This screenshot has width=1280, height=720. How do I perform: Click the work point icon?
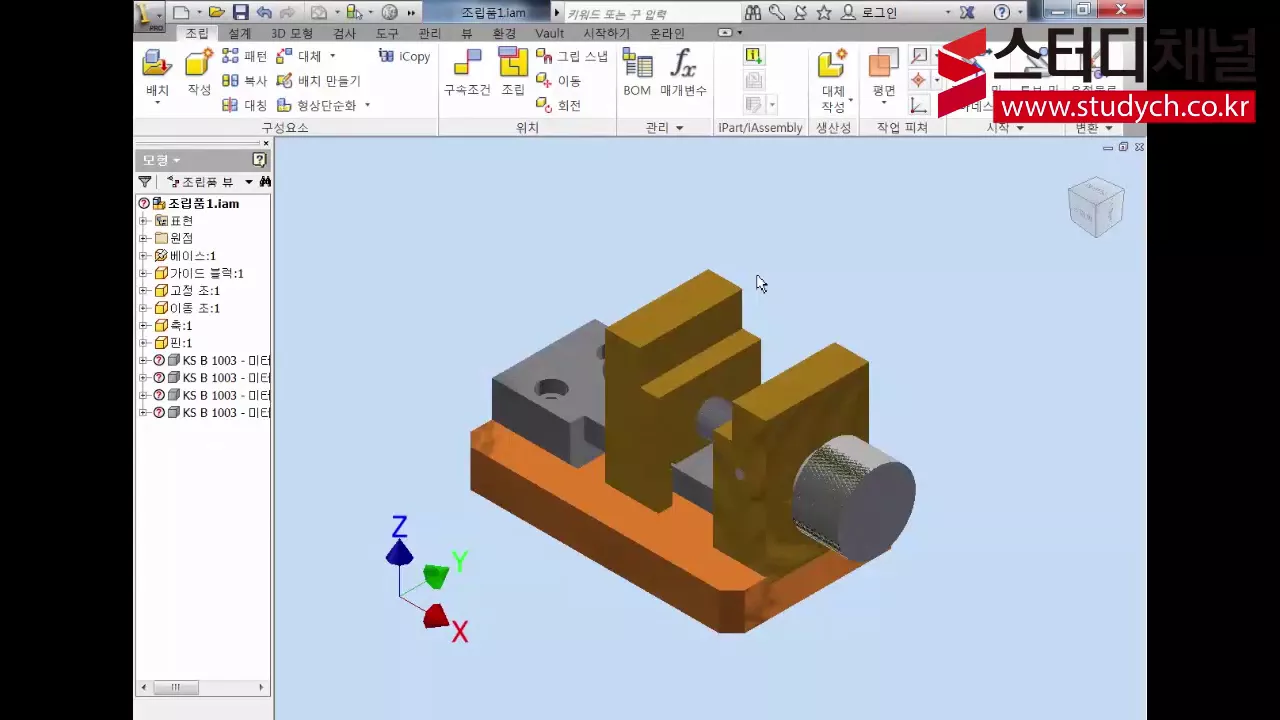pyautogui.click(x=919, y=81)
